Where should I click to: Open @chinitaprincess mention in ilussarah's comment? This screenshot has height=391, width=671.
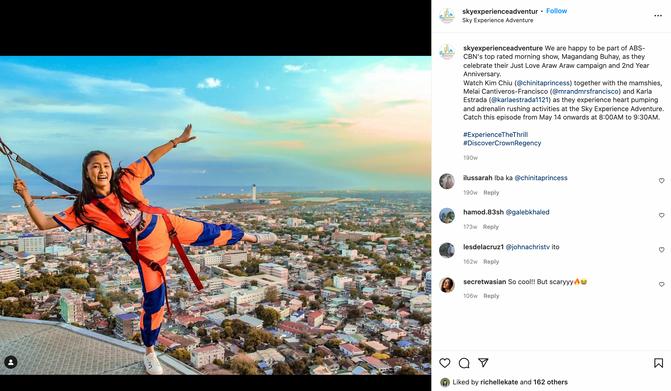coord(541,178)
